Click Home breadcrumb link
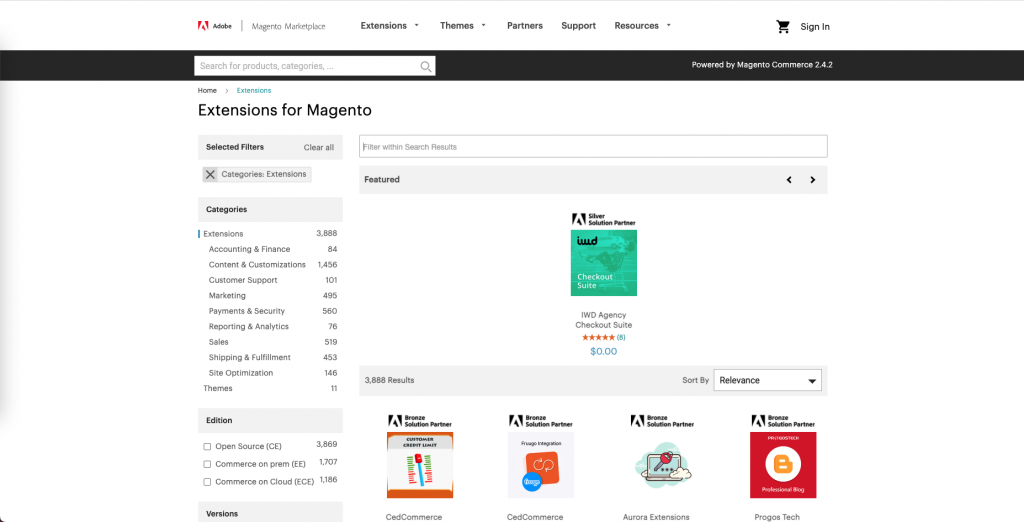 207,91
